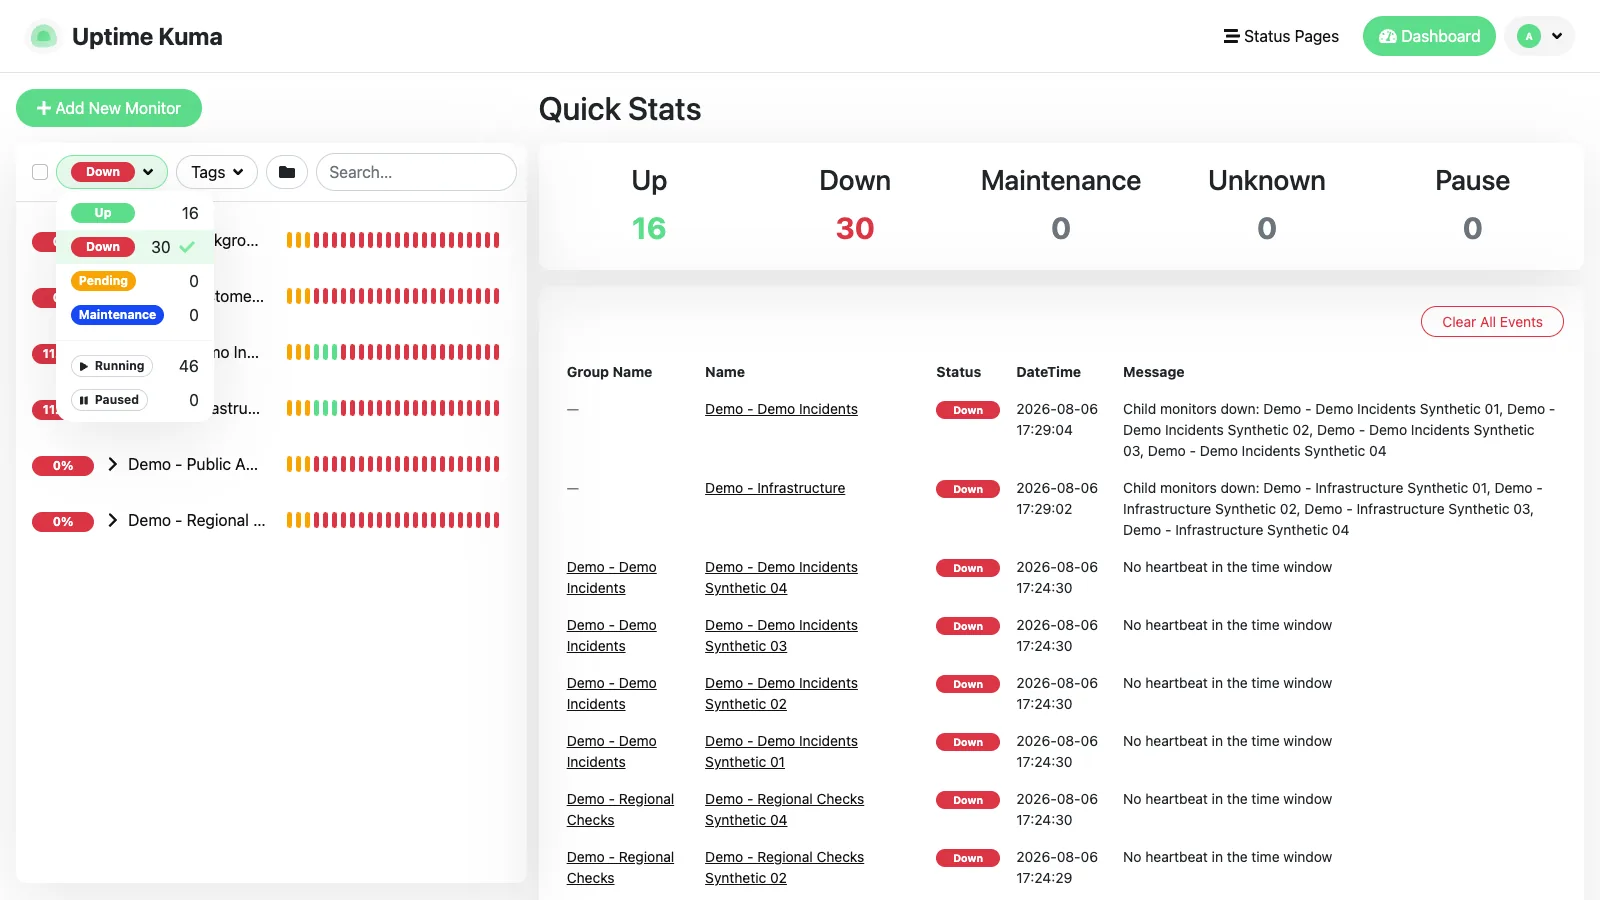This screenshot has height=900, width=1600.
Task: Go to the Dashboard button
Action: click(x=1429, y=36)
